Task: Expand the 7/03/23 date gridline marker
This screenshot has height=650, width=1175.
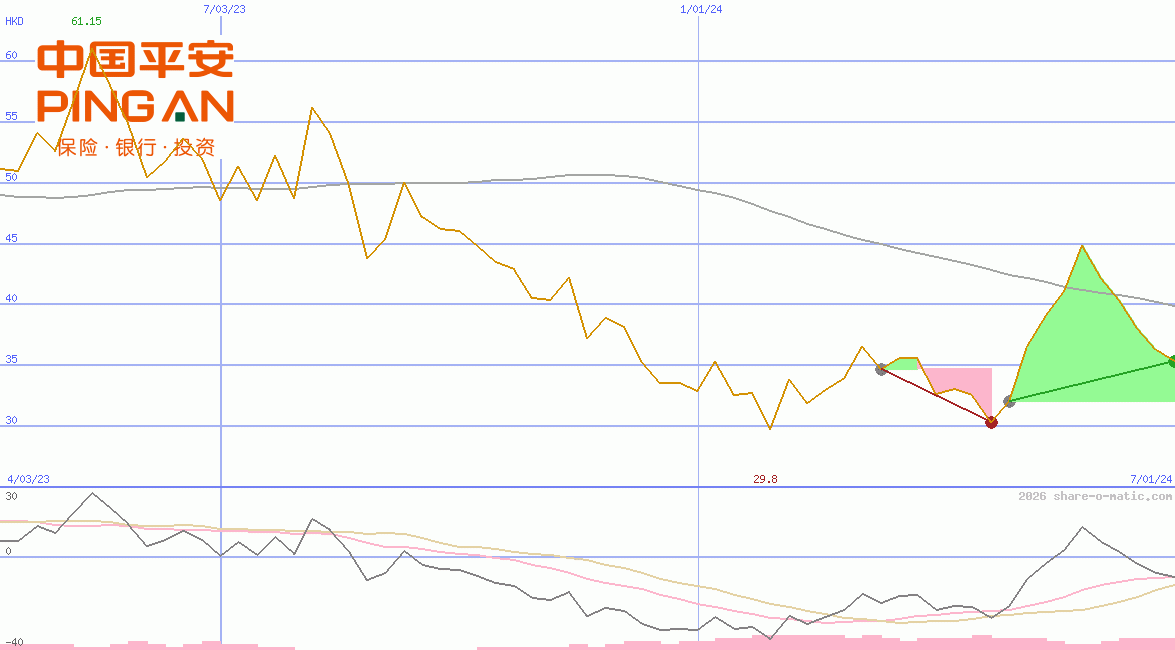Action: point(222,8)
